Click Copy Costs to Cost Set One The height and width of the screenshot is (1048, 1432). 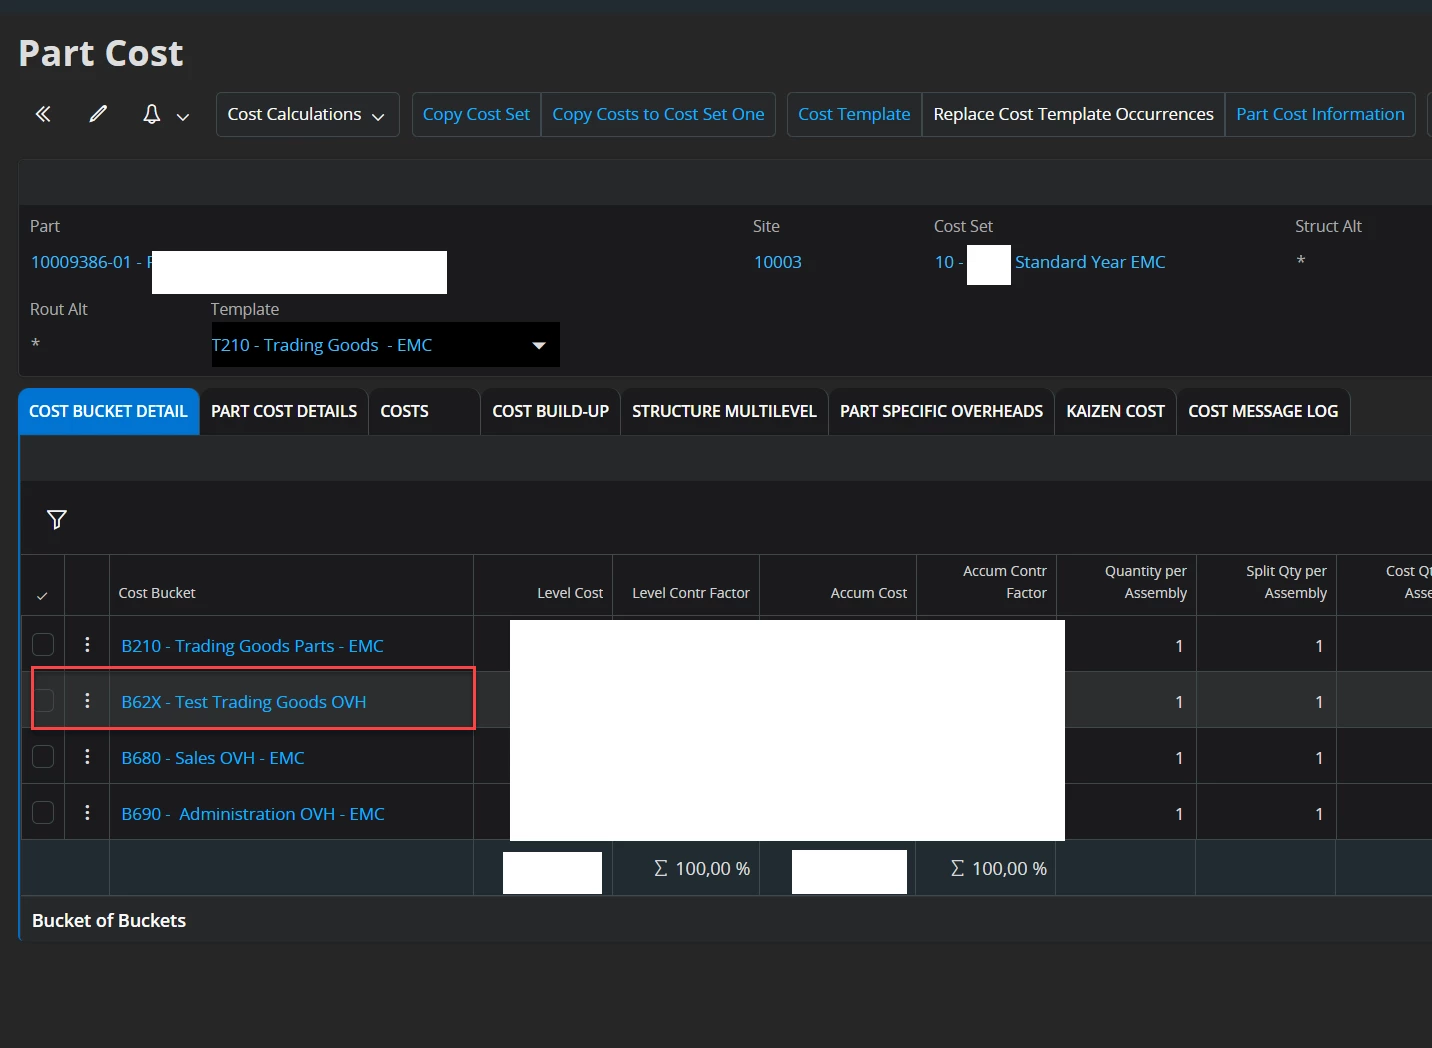[658, 114]
